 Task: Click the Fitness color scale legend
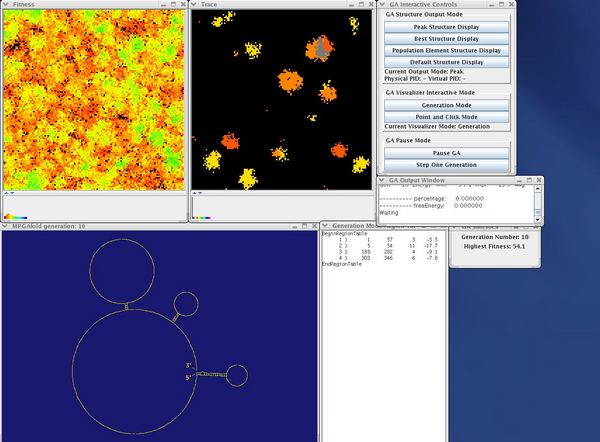[15, 216]
